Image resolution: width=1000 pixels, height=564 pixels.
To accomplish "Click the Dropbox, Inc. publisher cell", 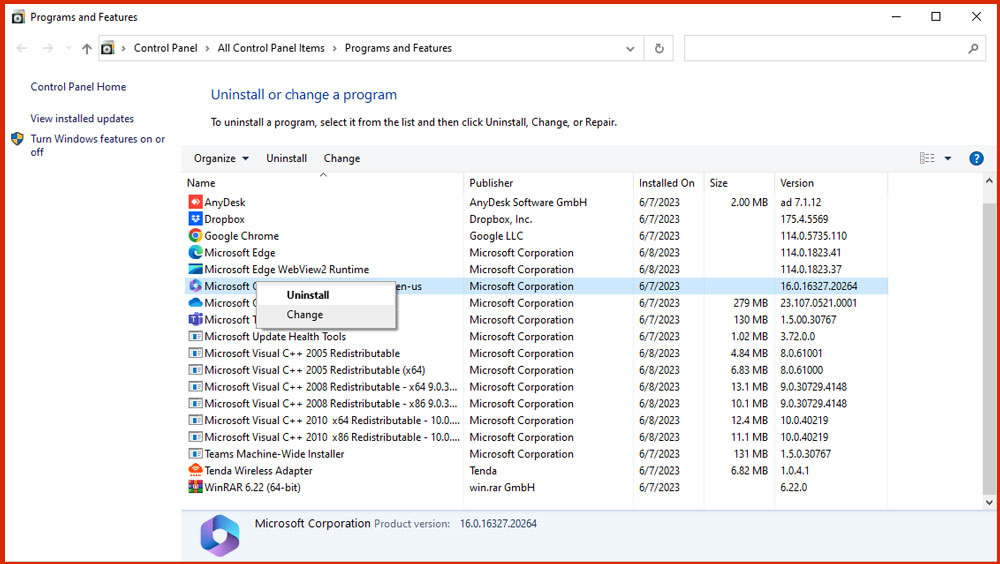I will point(501,219).
